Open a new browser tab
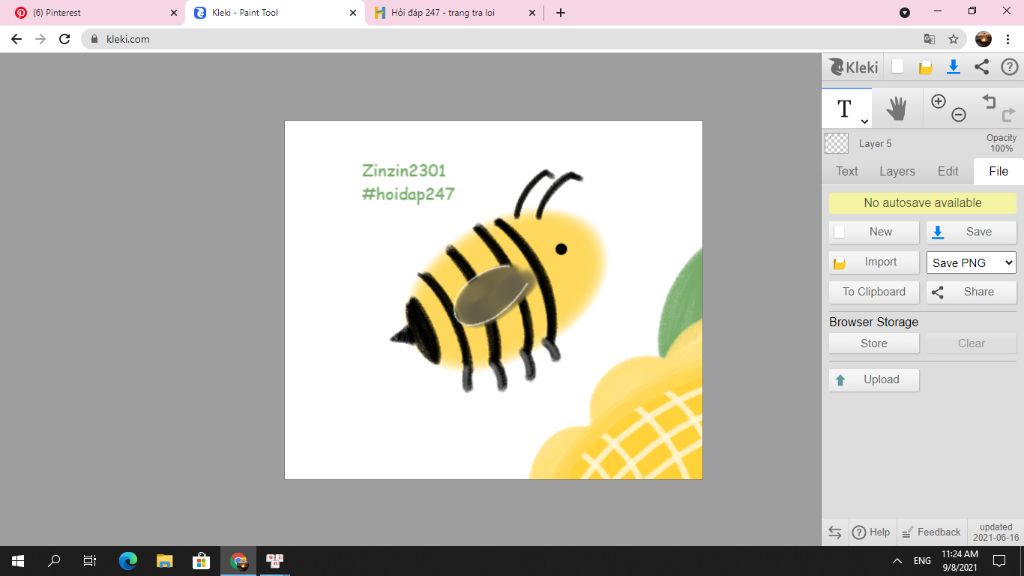The height and width of the screenshot is (576, 1024). tap(560, 12)
